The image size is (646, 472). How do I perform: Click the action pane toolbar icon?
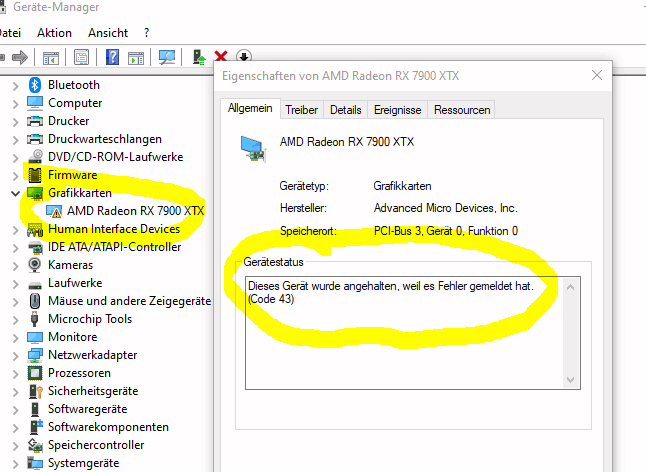coord(136,58)
